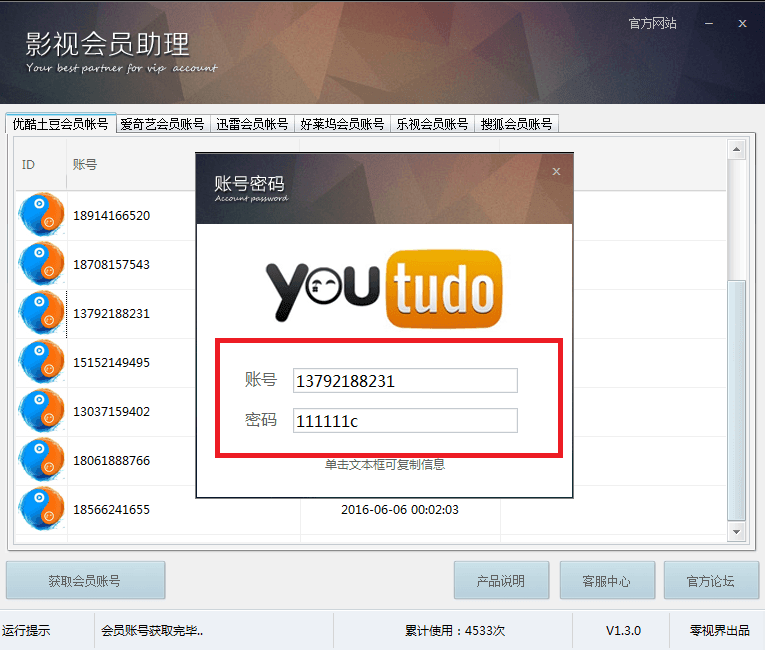Close the 影视会员助理 main window
Screen dimensions: 765x650
click(x=742, y=23)
